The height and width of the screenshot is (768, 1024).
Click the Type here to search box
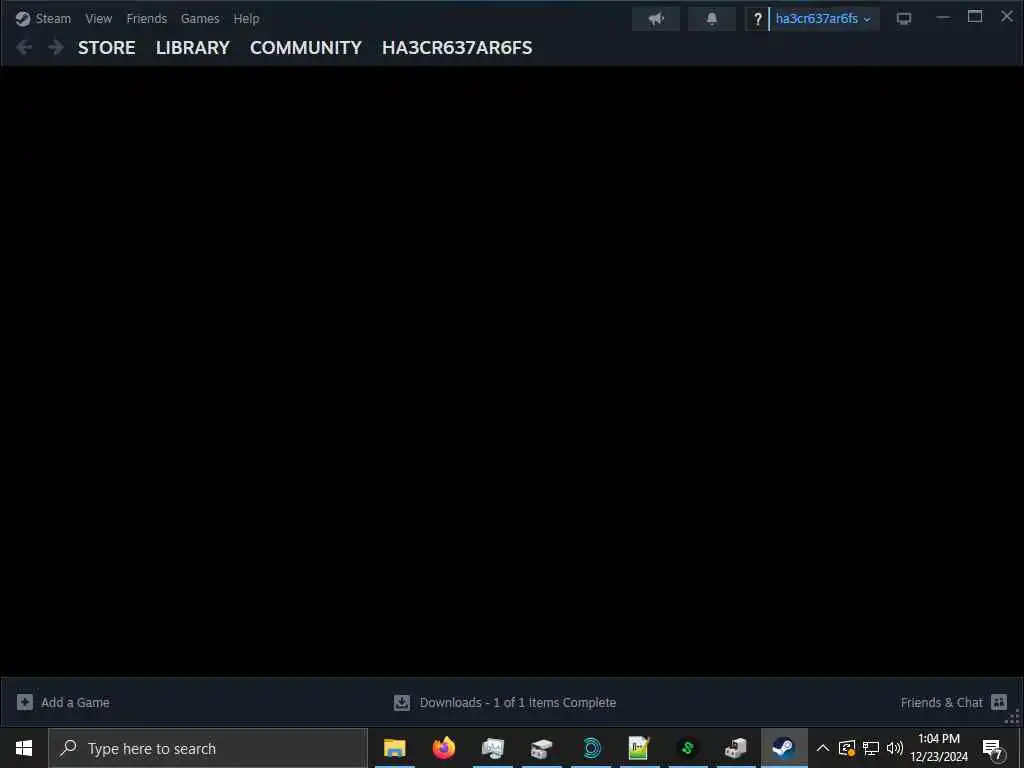(x=208, y=748)
